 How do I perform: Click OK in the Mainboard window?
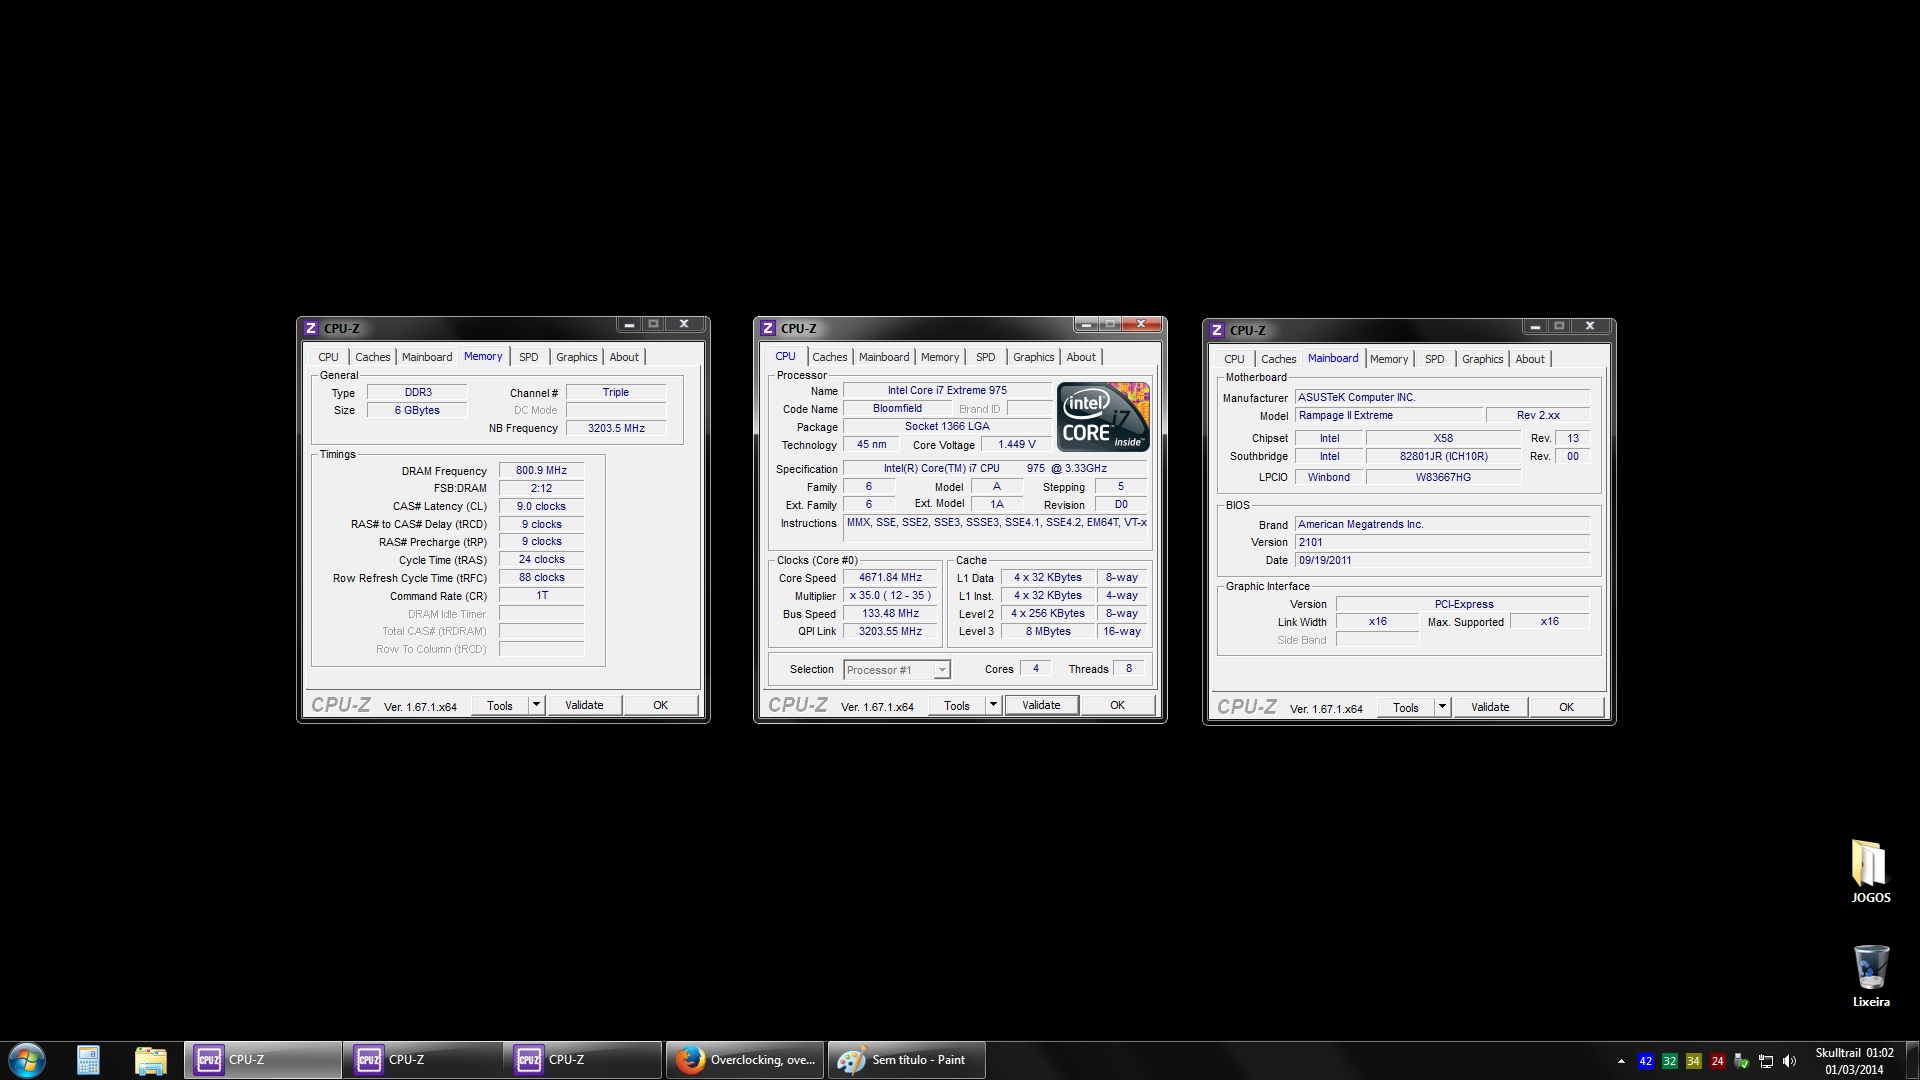tap(1566, 707)
